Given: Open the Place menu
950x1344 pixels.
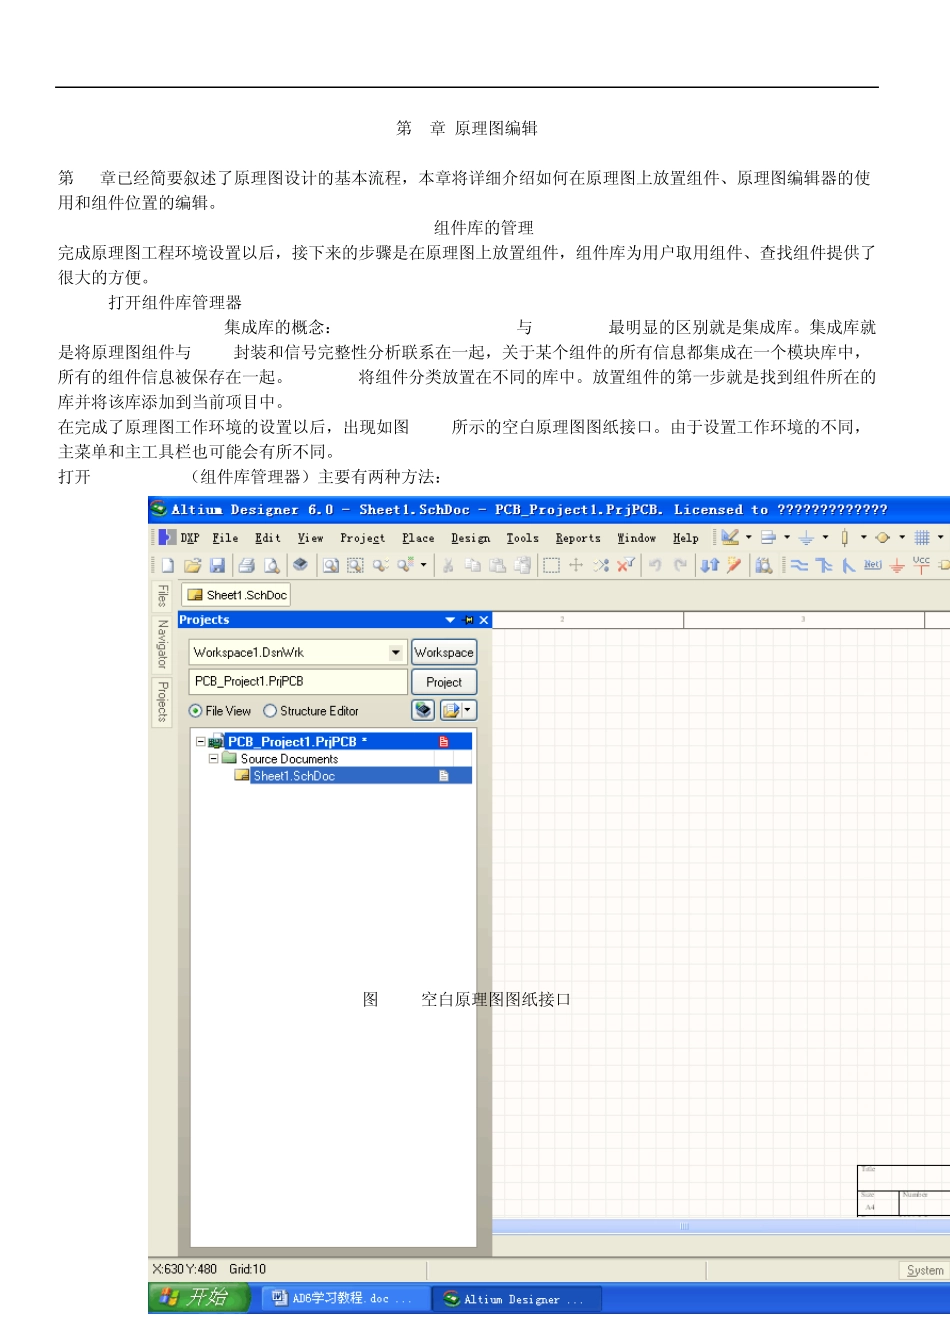Looking at the screenshot, I should (418, 538).
